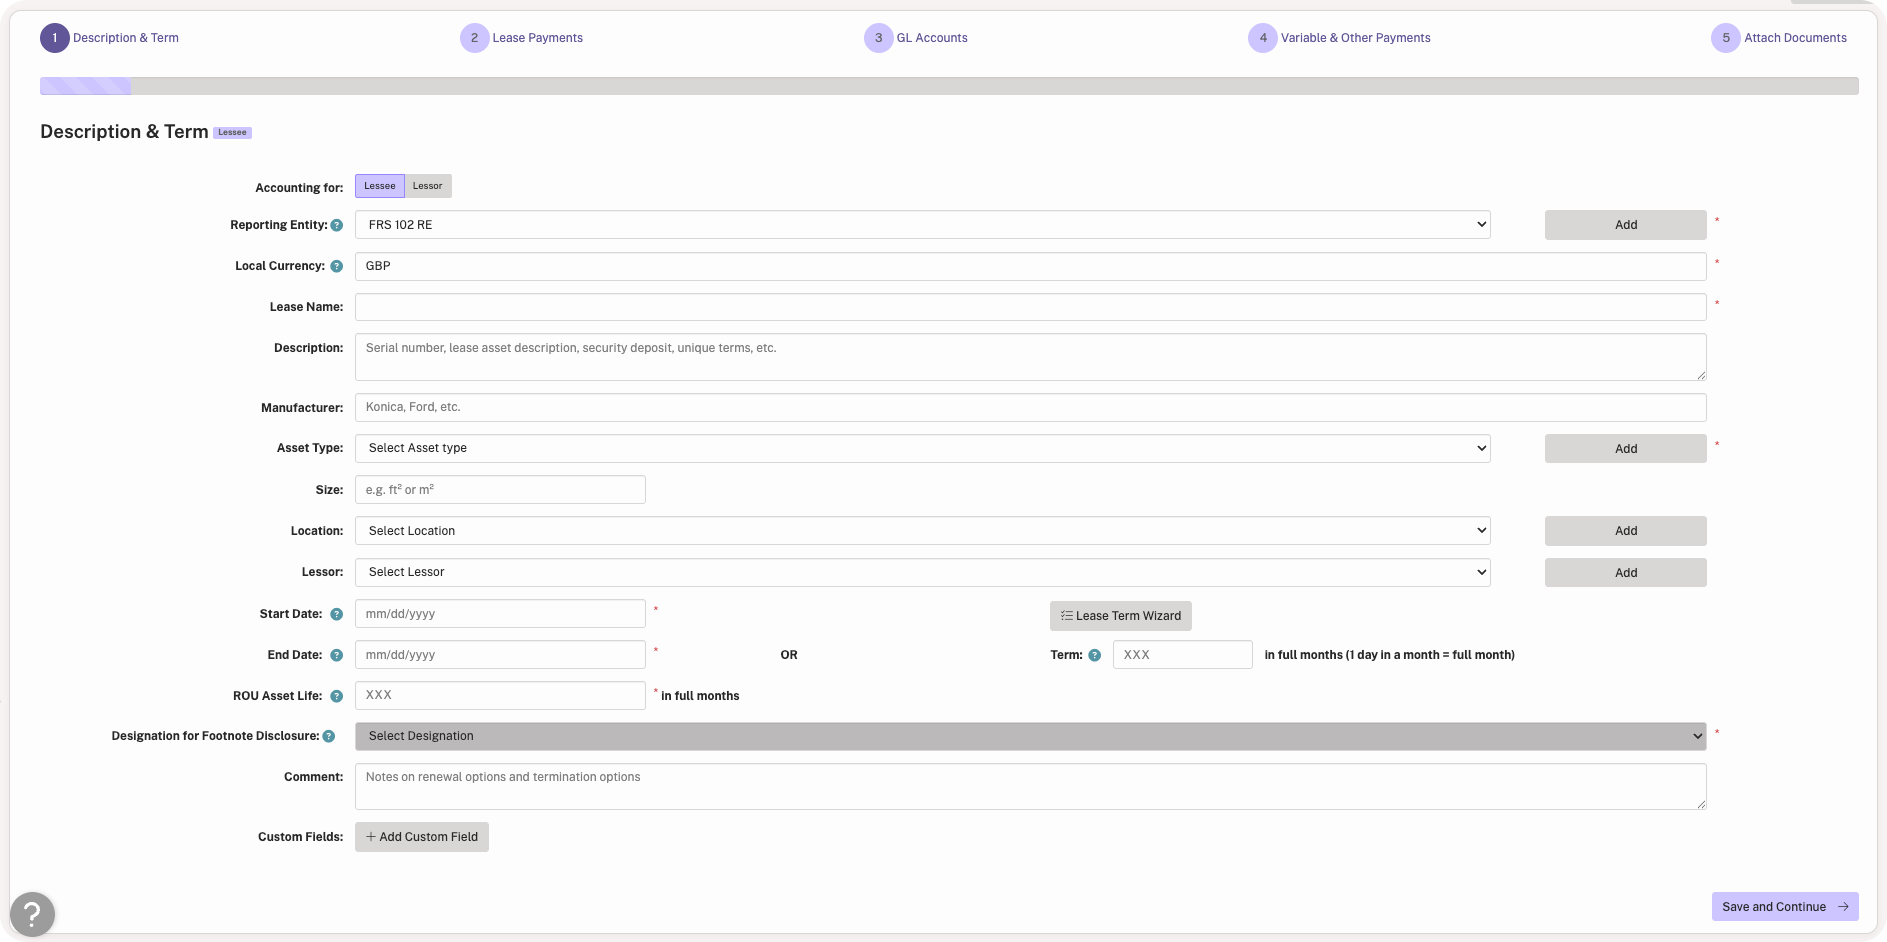Open the Select Asset type dropdown
The width and height of the screenshot is (1887, 942).
[x=922, y=448]
